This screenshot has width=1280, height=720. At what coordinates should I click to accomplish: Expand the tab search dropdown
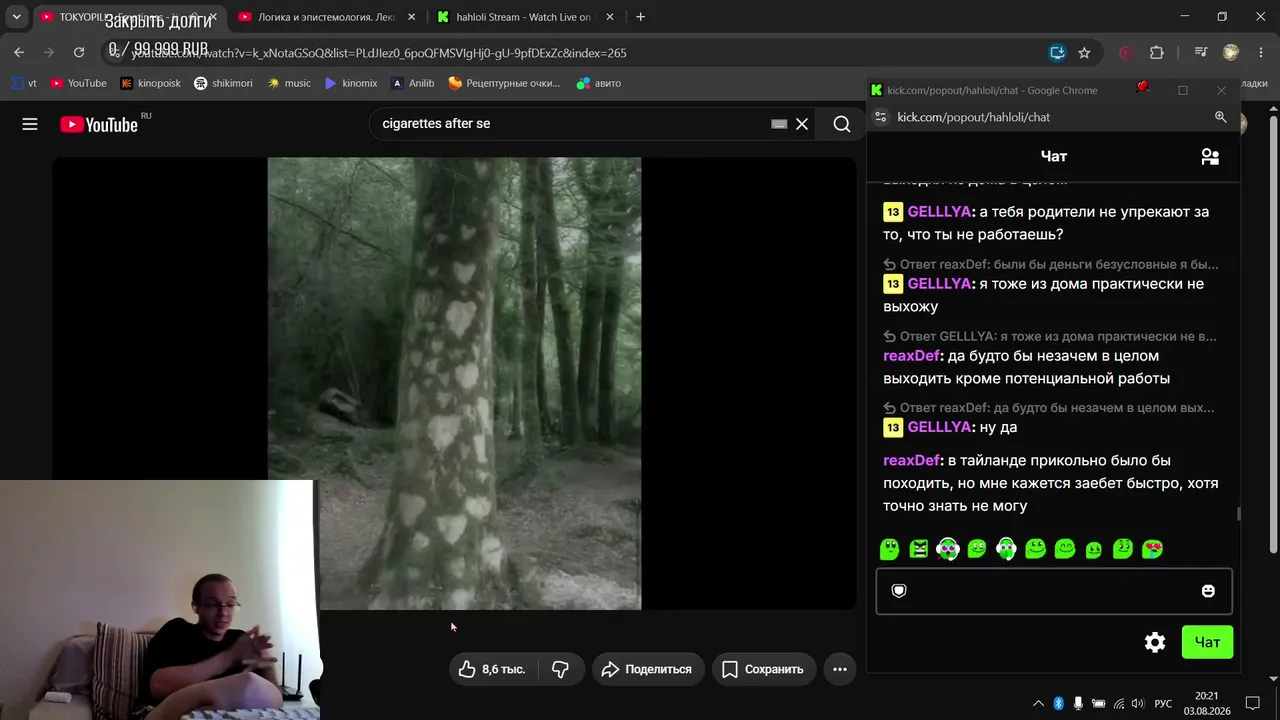16,17
